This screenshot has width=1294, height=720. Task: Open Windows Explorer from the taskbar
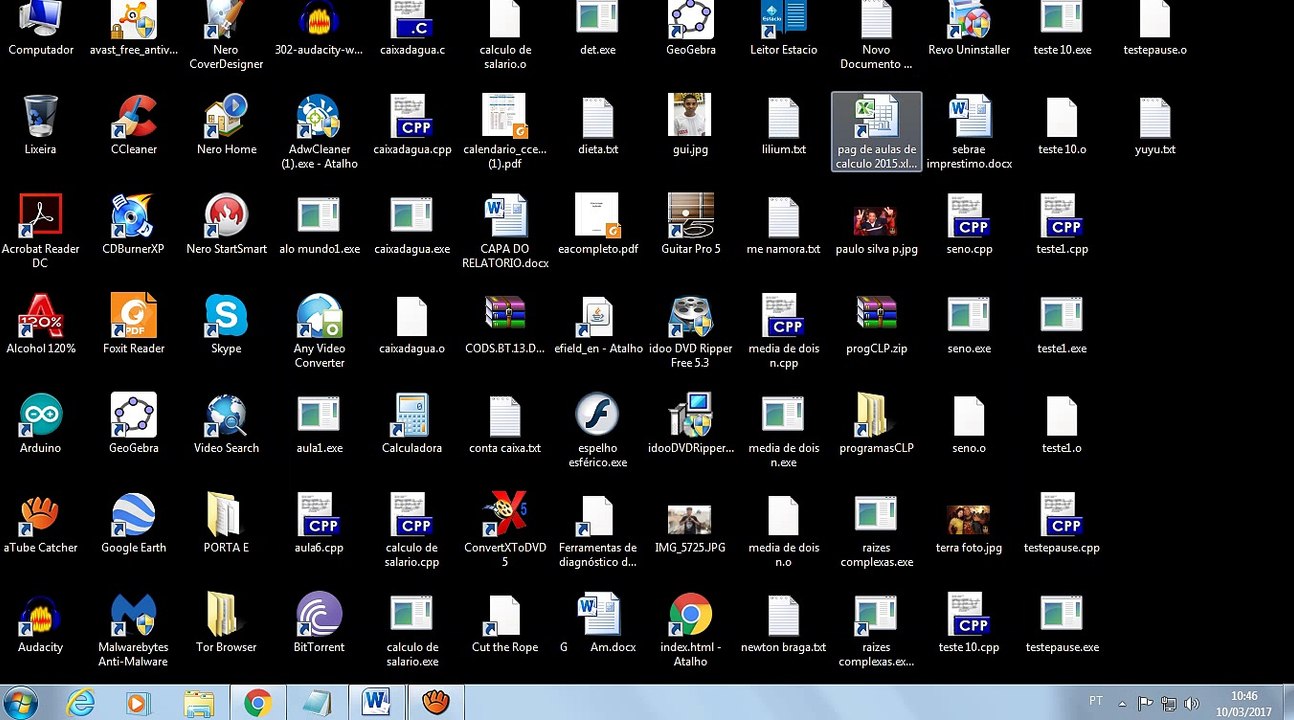(x=199, y=703)
